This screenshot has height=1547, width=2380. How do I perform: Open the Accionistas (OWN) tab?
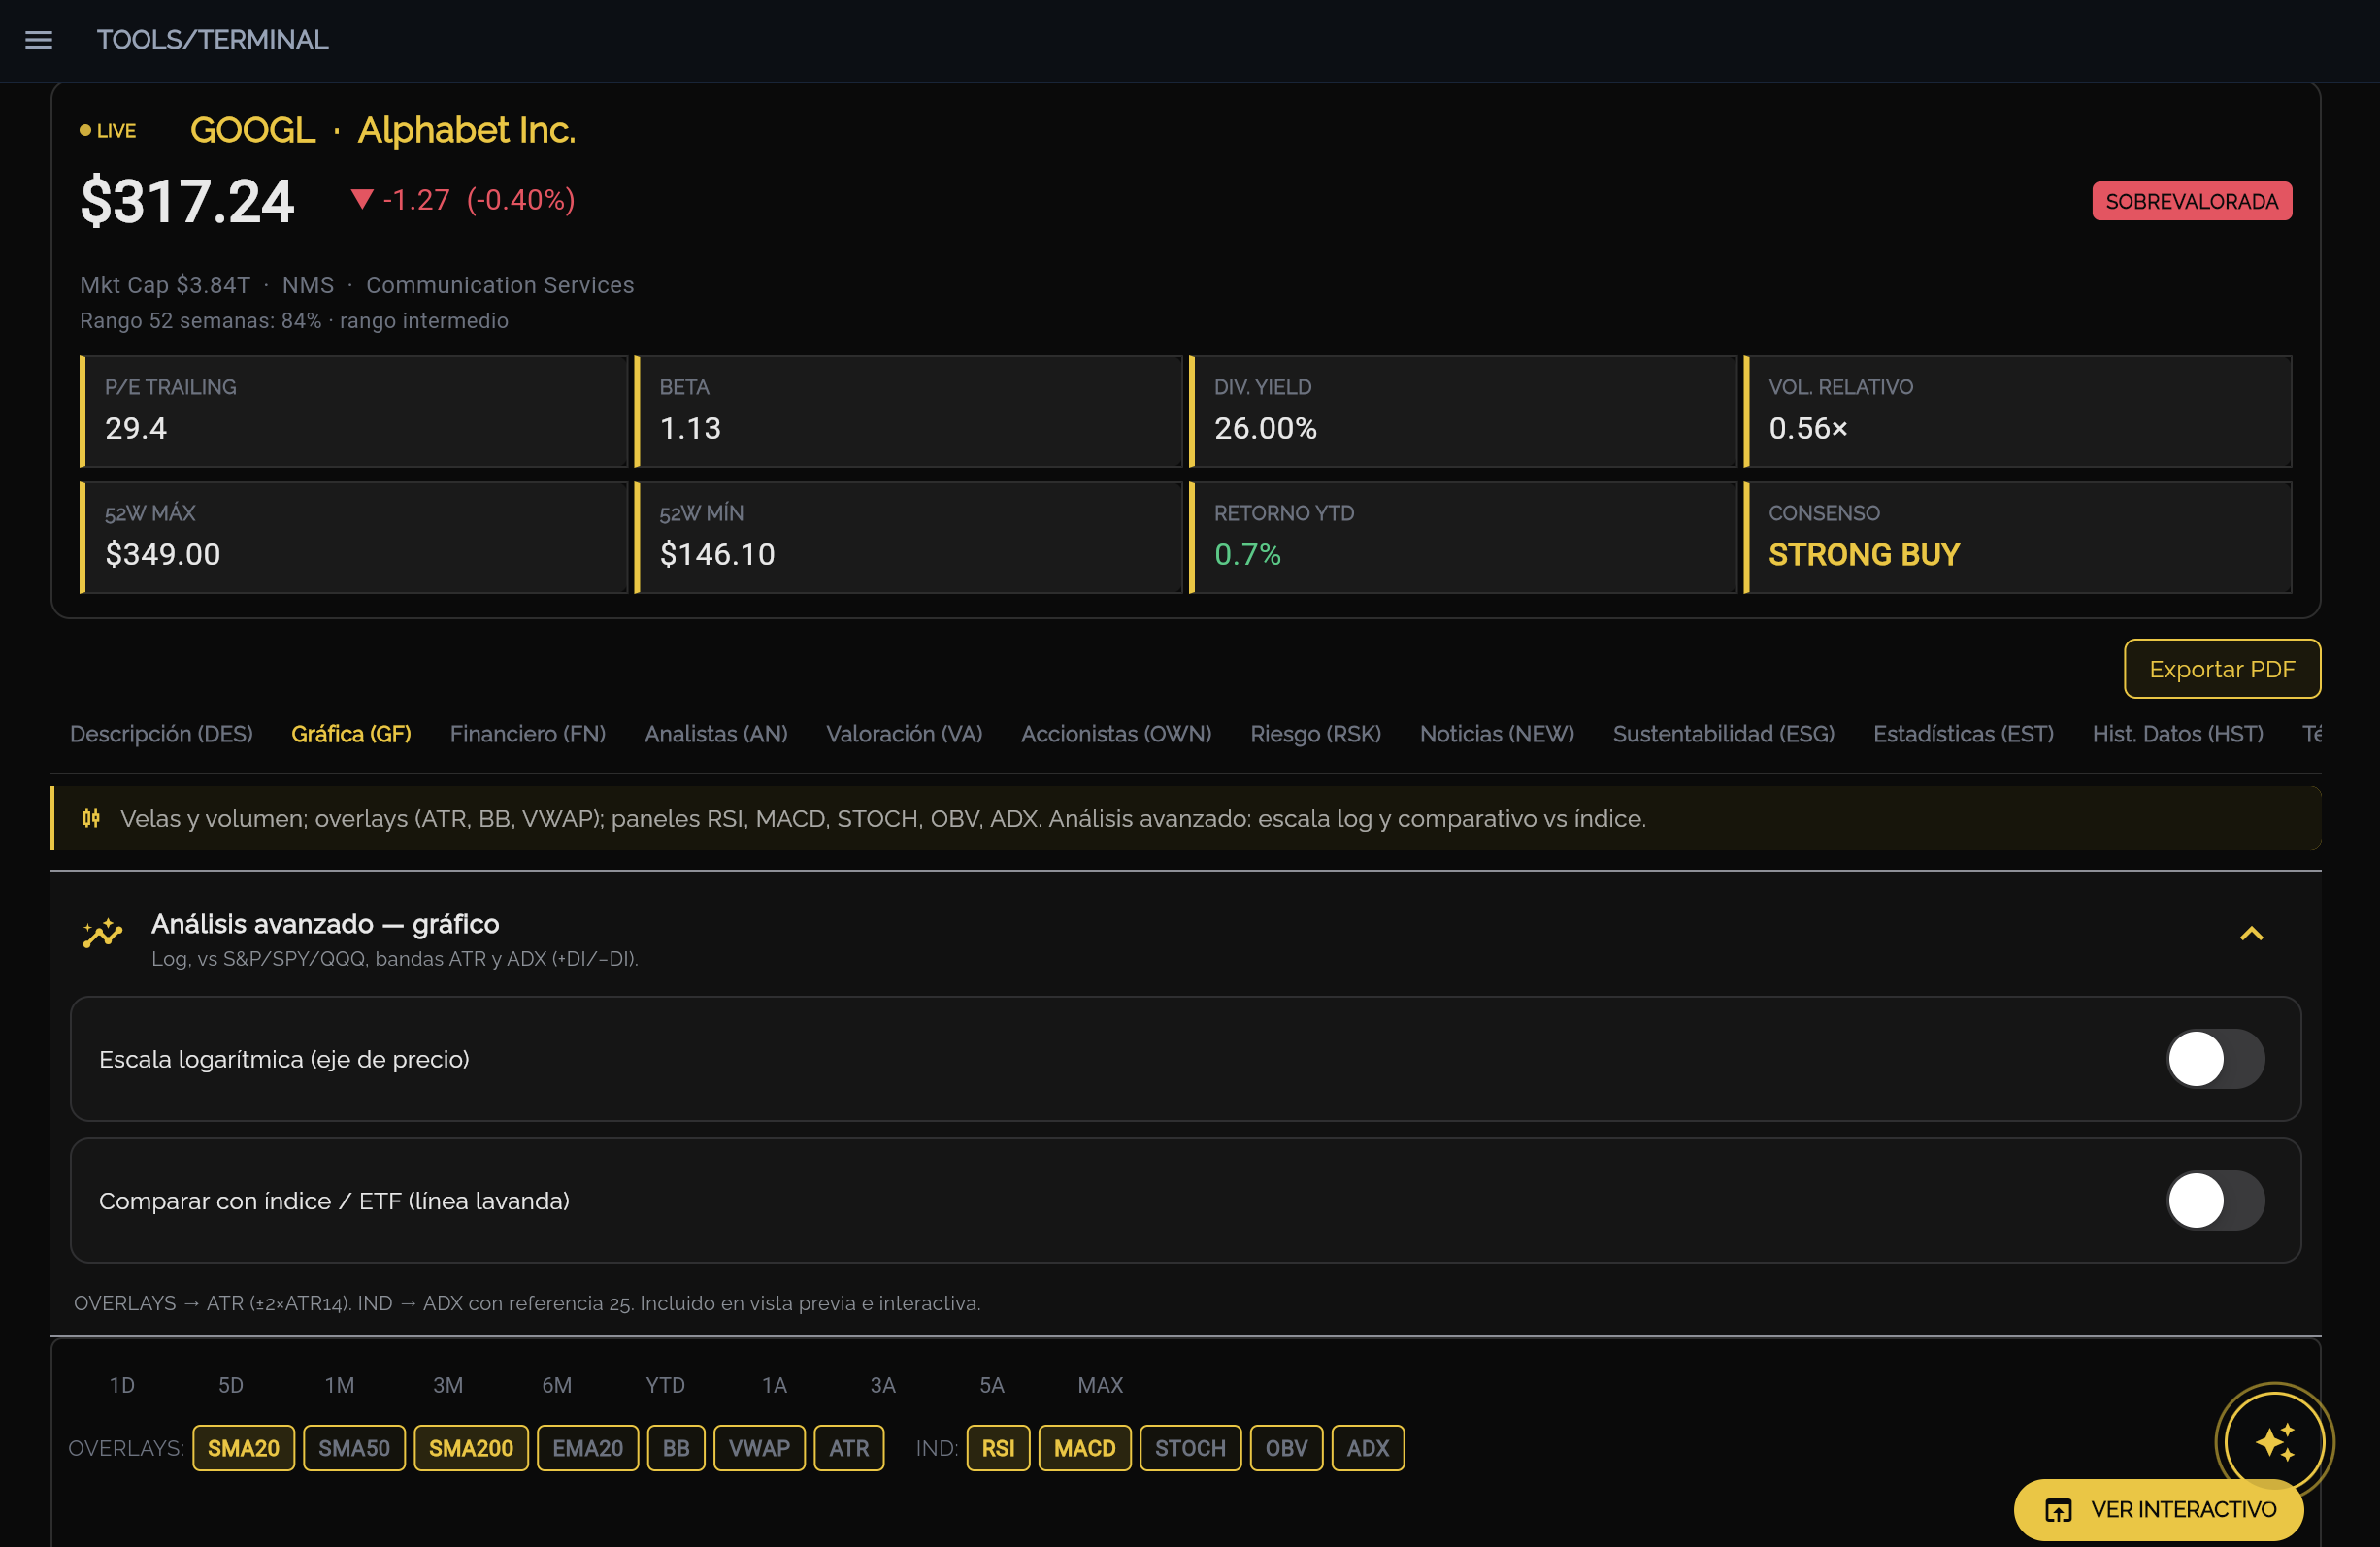click(1116, 734)
